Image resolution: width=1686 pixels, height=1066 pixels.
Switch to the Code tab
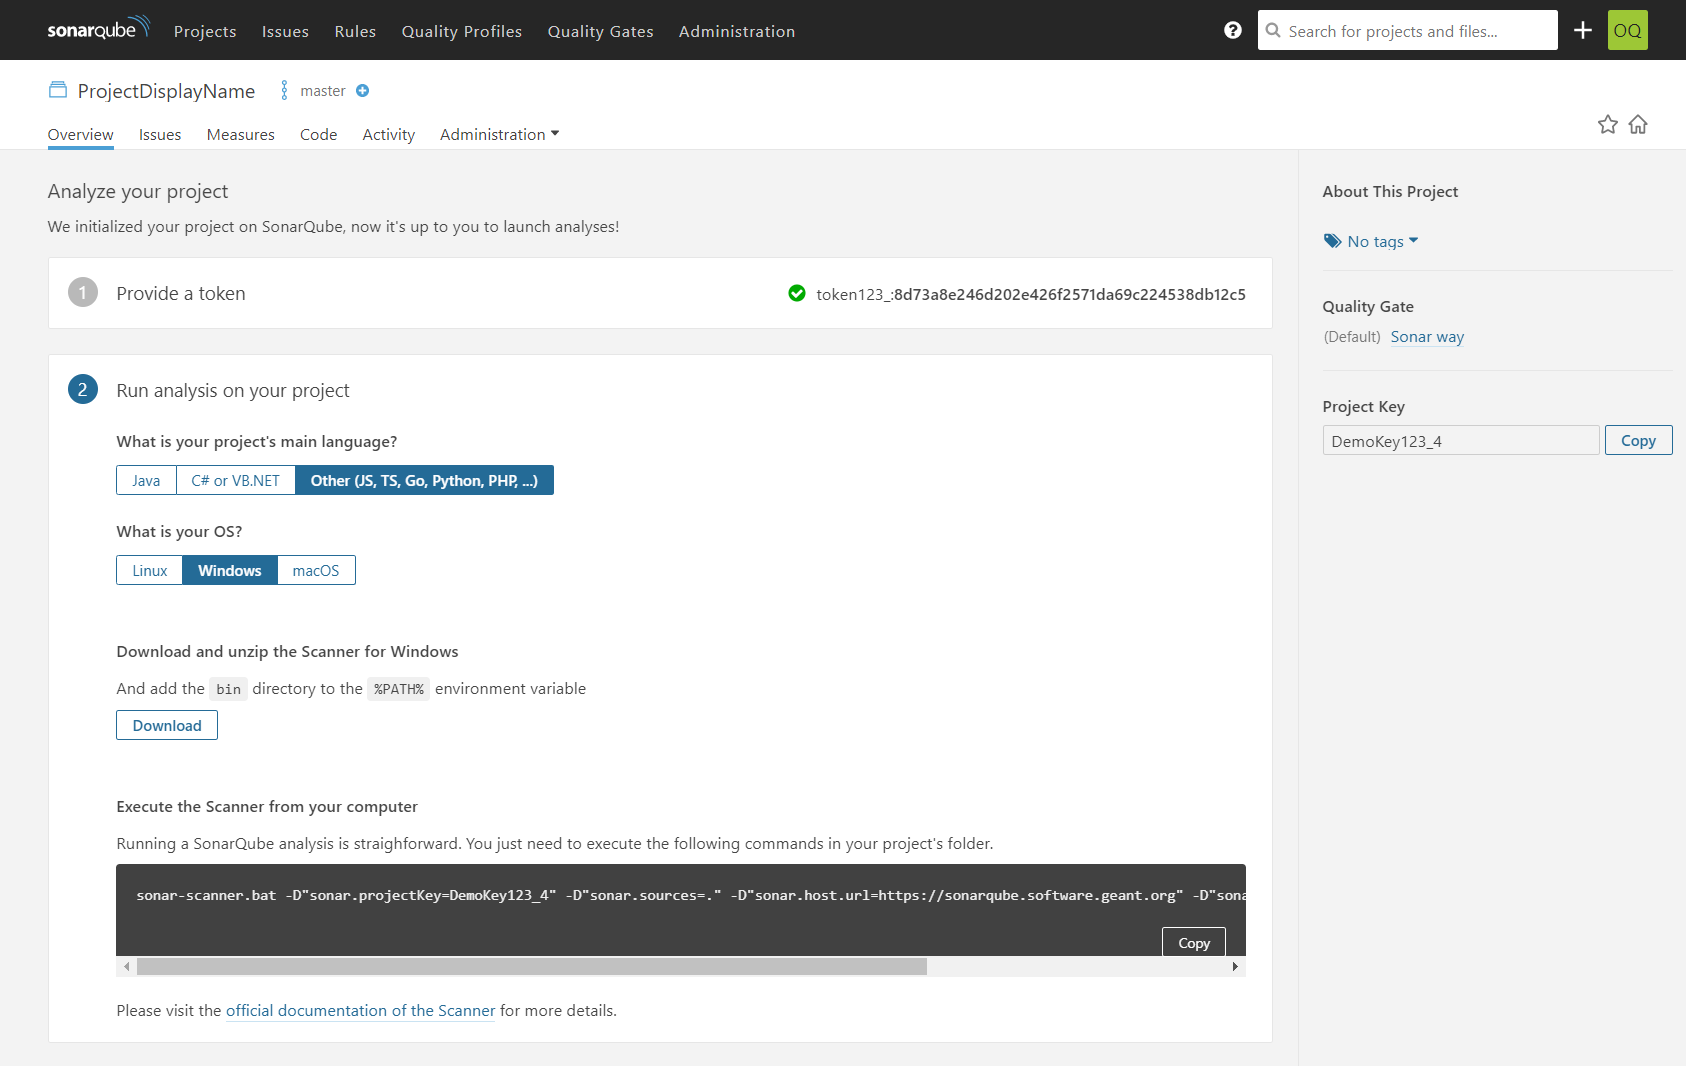click(x=319, y=134)
